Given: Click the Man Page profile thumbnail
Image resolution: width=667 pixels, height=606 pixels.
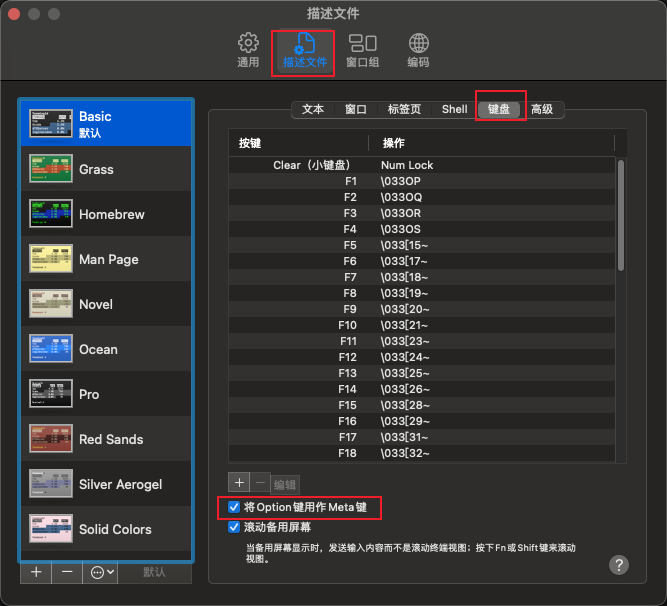Looking at the screenshot, I should tap(51, 259).
